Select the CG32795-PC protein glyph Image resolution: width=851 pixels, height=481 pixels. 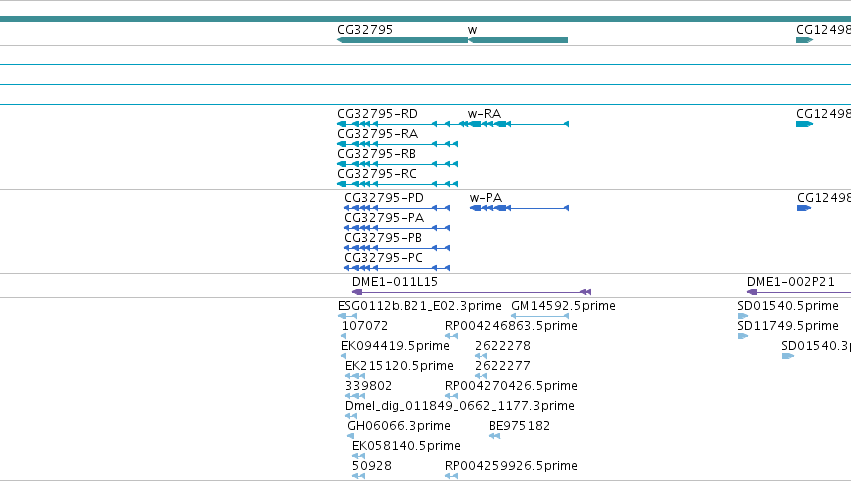pos(397,268)
